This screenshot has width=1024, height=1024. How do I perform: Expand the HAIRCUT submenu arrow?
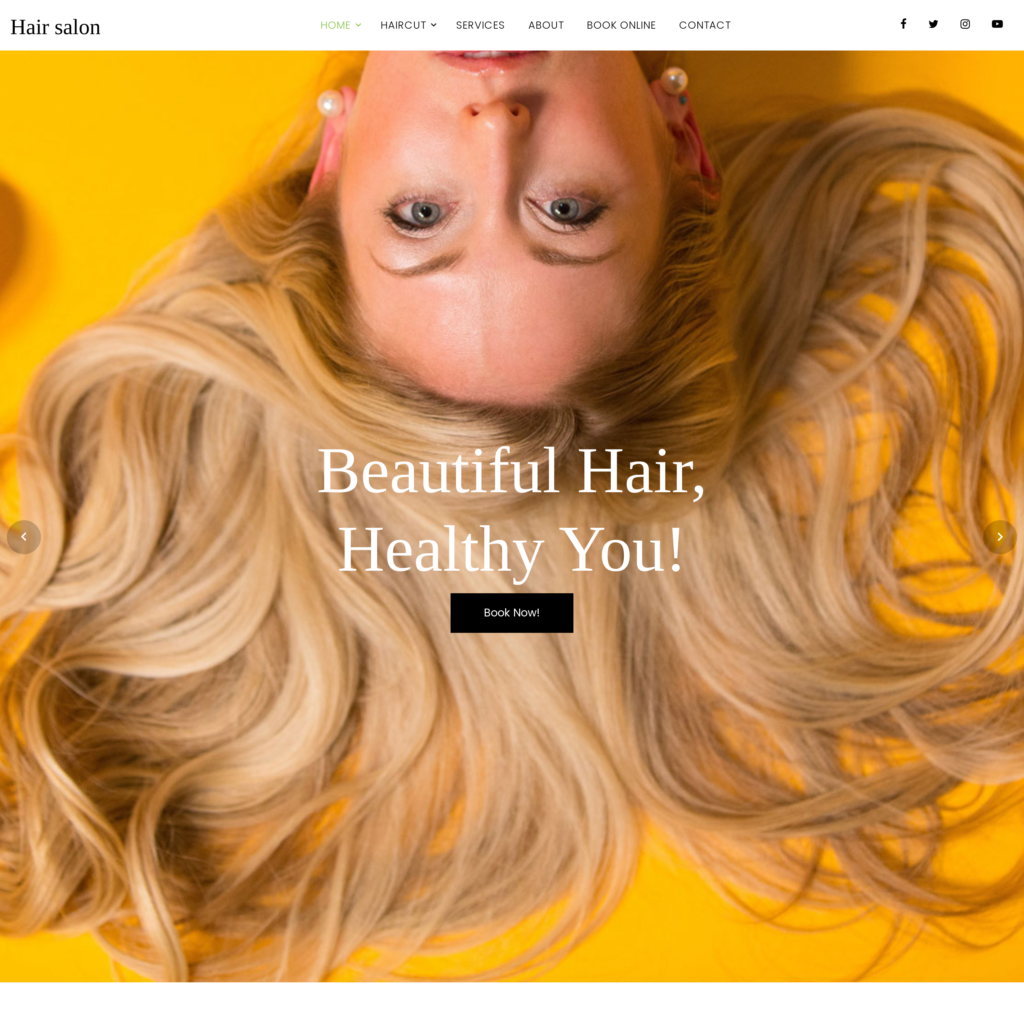click(433, 25)
